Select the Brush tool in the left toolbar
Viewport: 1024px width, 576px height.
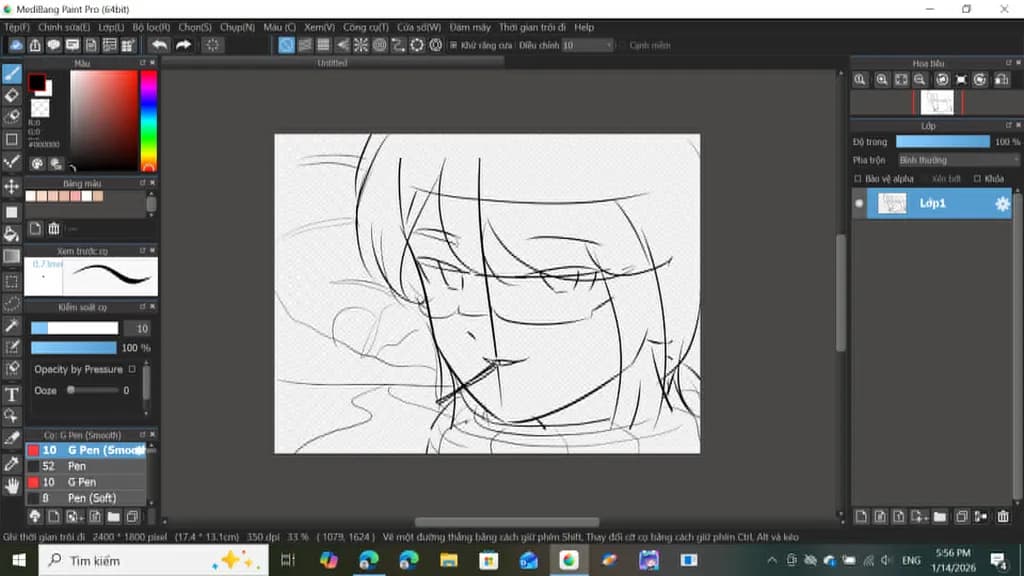12,73
